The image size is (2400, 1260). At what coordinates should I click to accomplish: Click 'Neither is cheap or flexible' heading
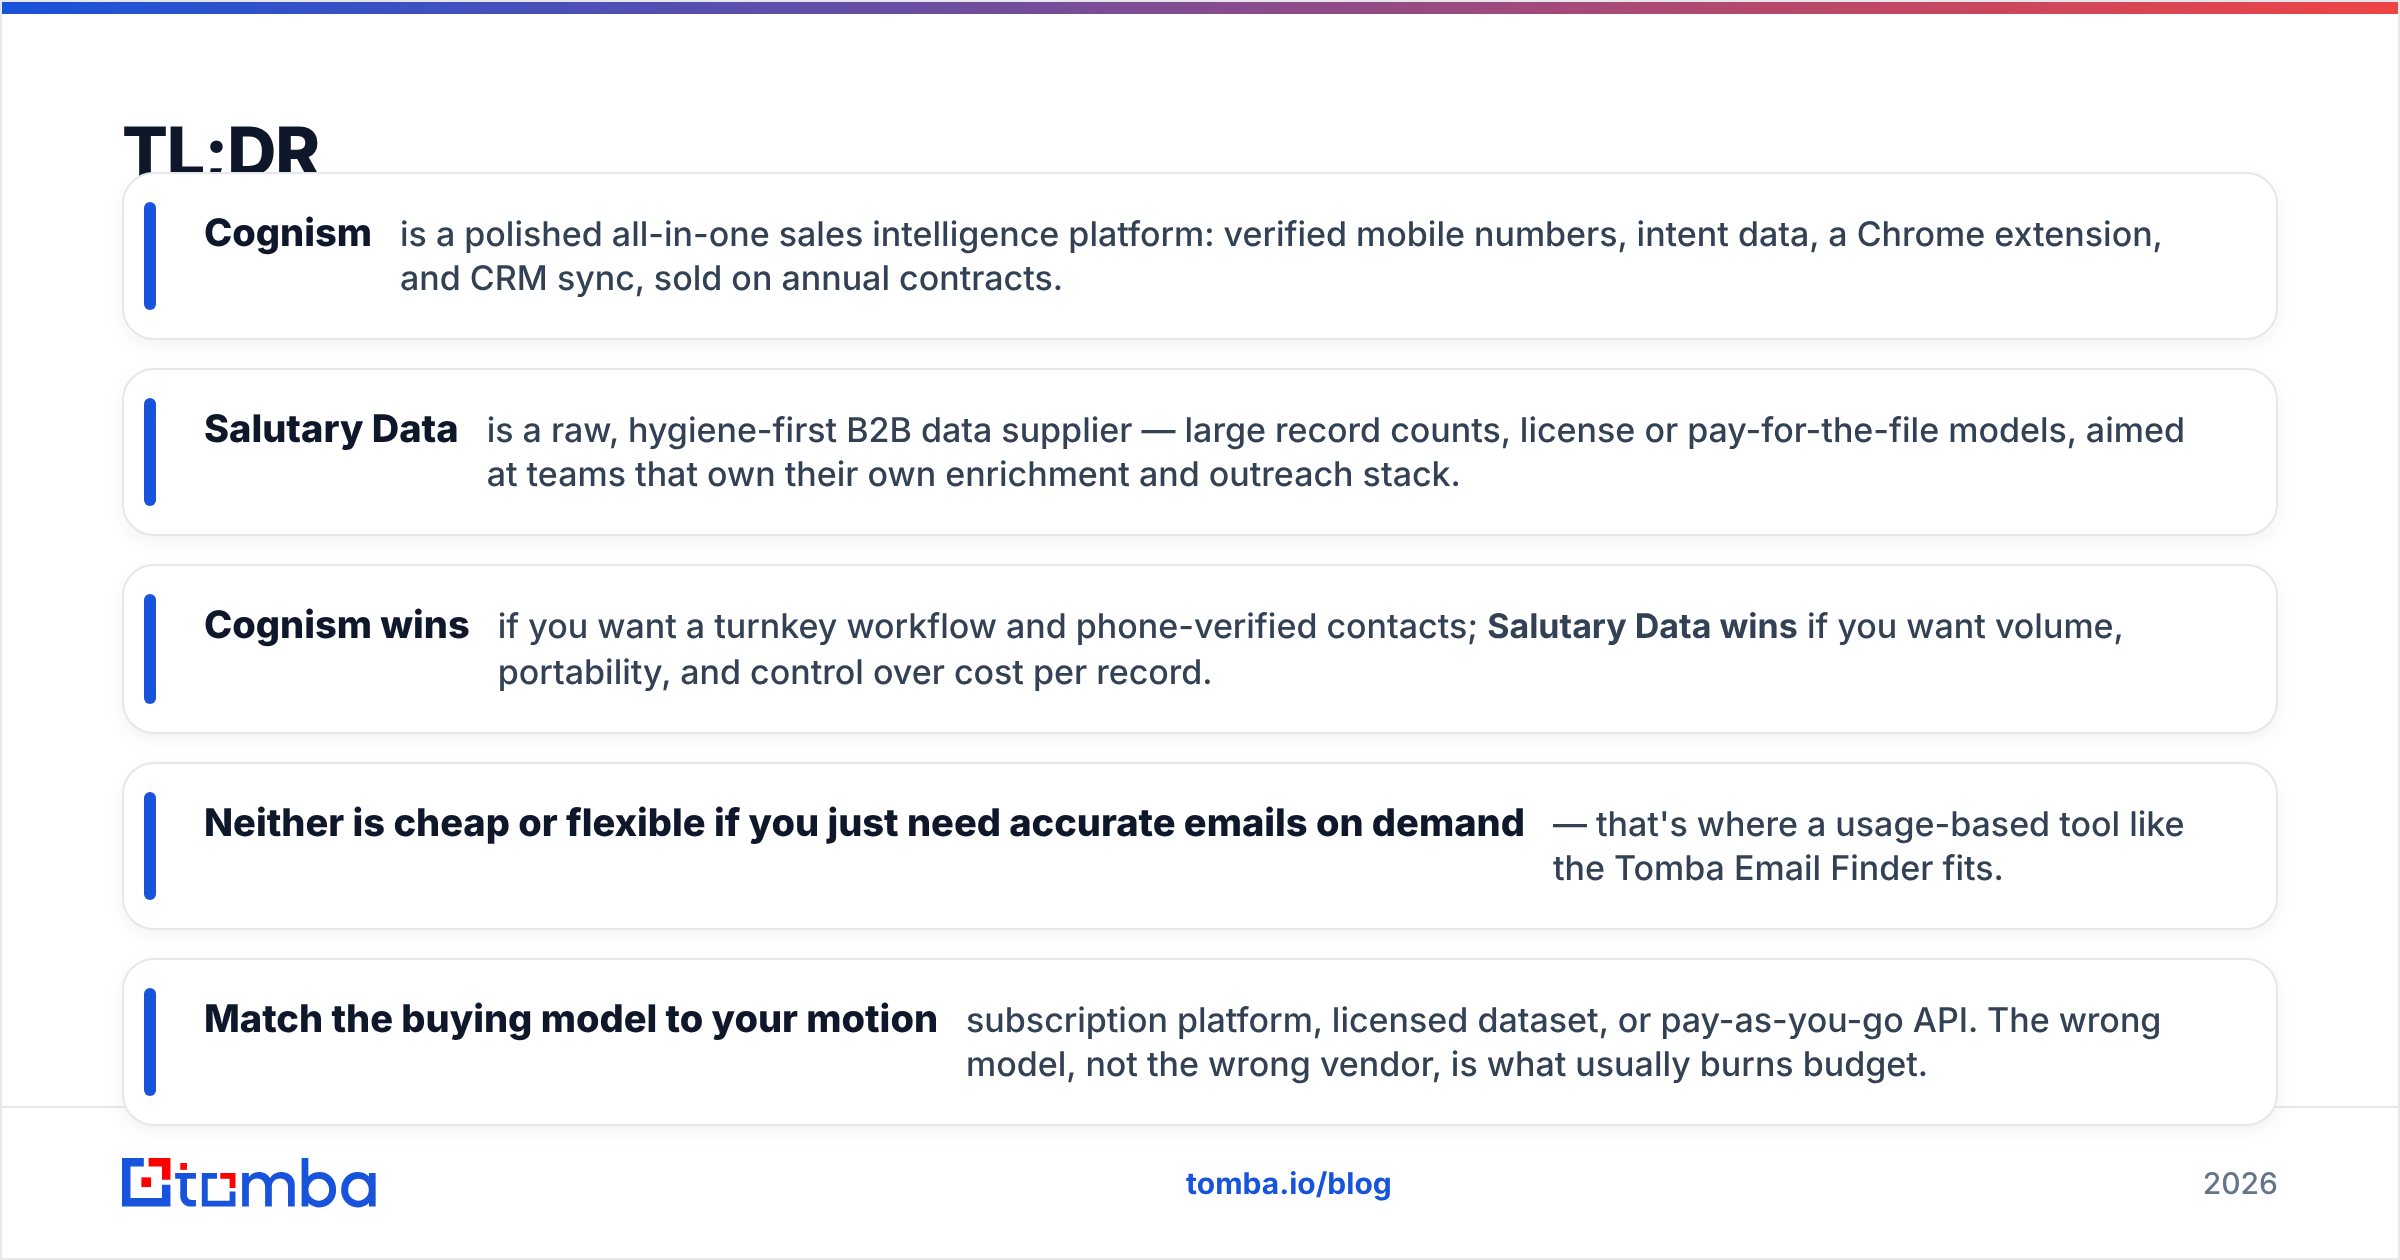click(864, 823)
